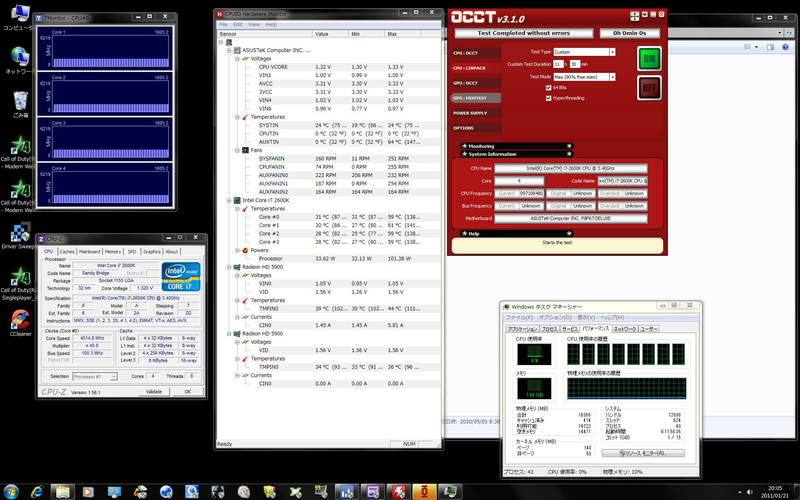800x500 pixels.
Task: Toggle the Hyperthreading checkbox in OCCT
Action: (548, 98)
